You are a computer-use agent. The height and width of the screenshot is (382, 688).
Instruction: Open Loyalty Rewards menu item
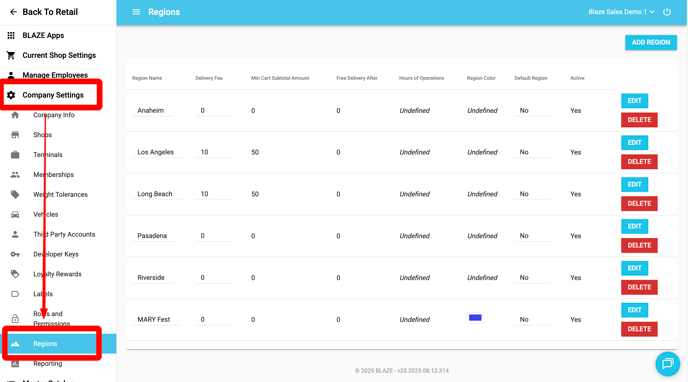(57, 274)
